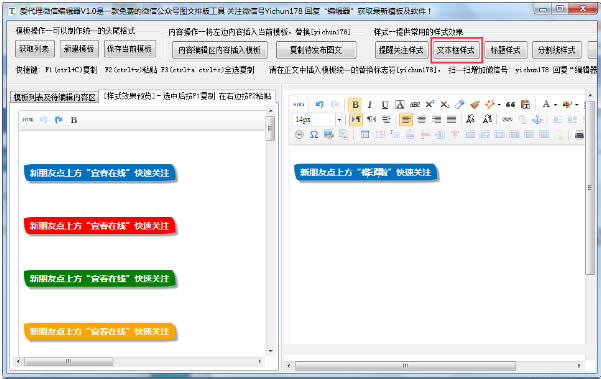Image resolution: width=601 pixels, height=379 pixels.
Task: Insert special character with Omega icon
Action: coord(314,135)
